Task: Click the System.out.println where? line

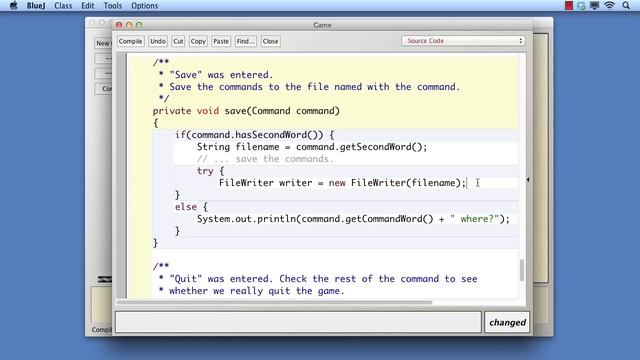Action: [353, 219]
